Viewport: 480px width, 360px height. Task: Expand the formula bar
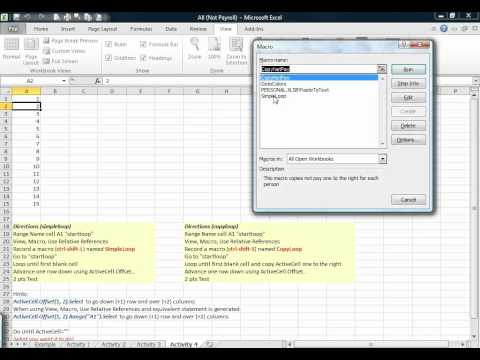pyautogui.click(x=476, y=81)
